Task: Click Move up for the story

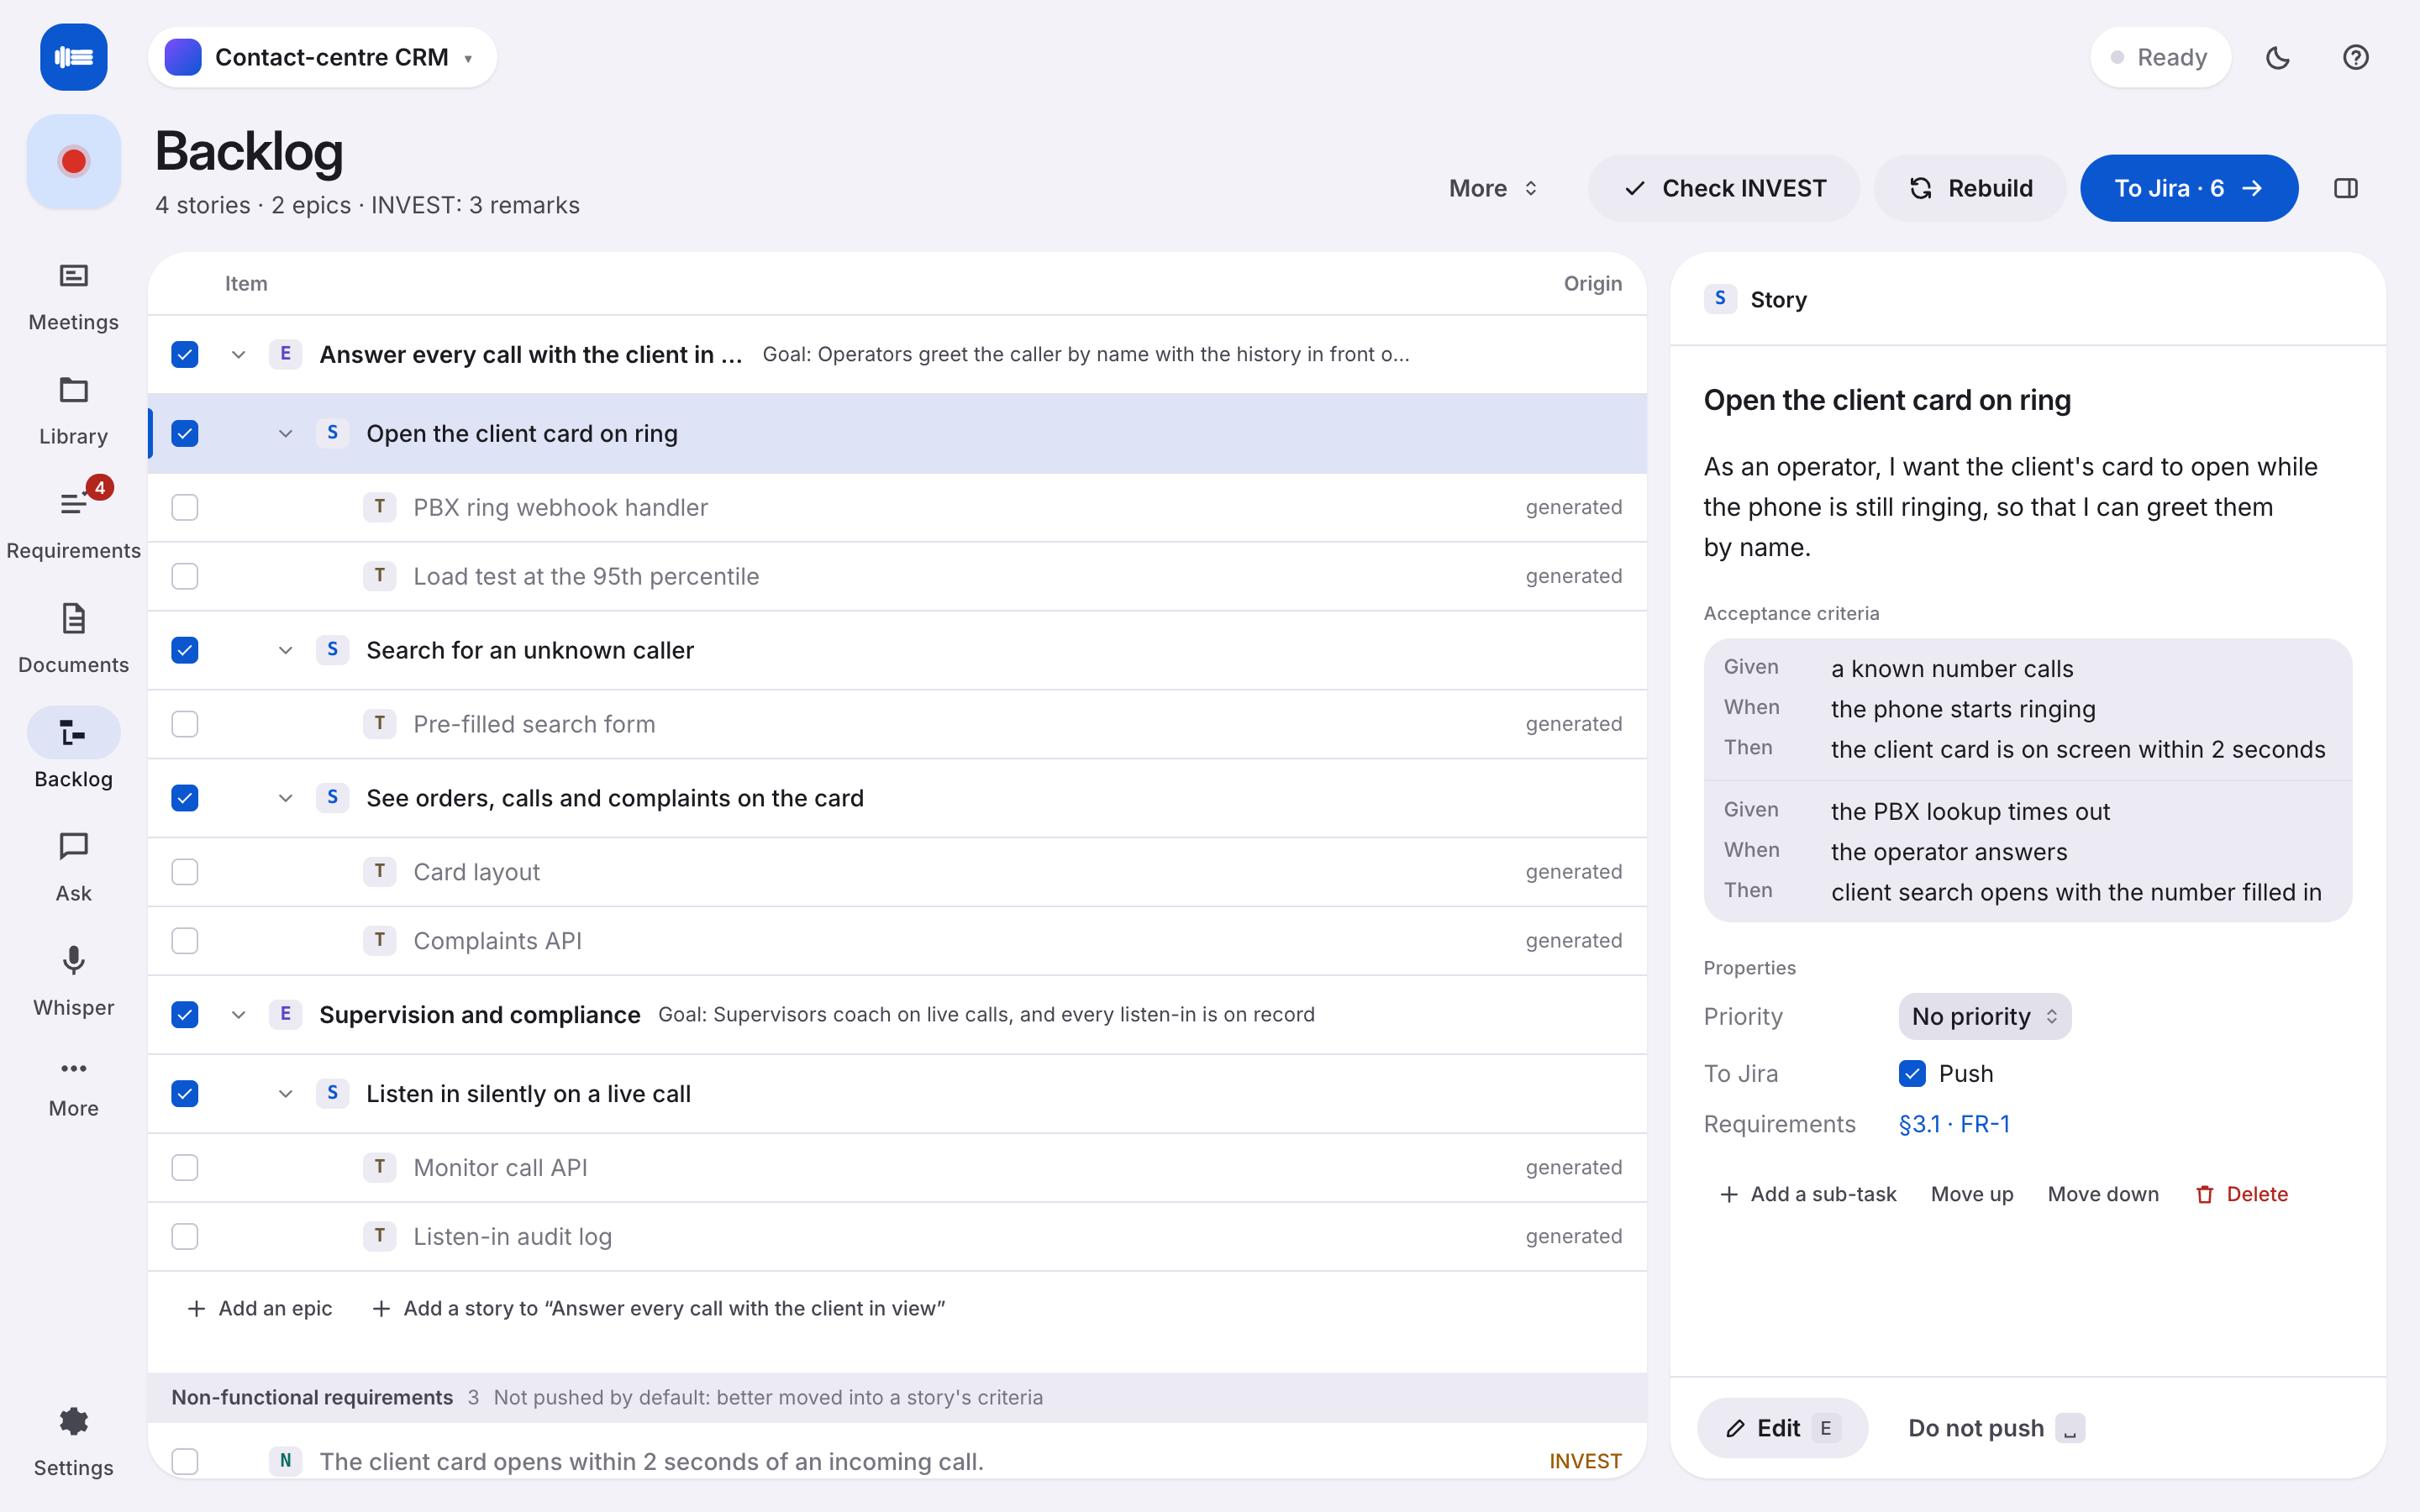Action: (1972, 1194)
